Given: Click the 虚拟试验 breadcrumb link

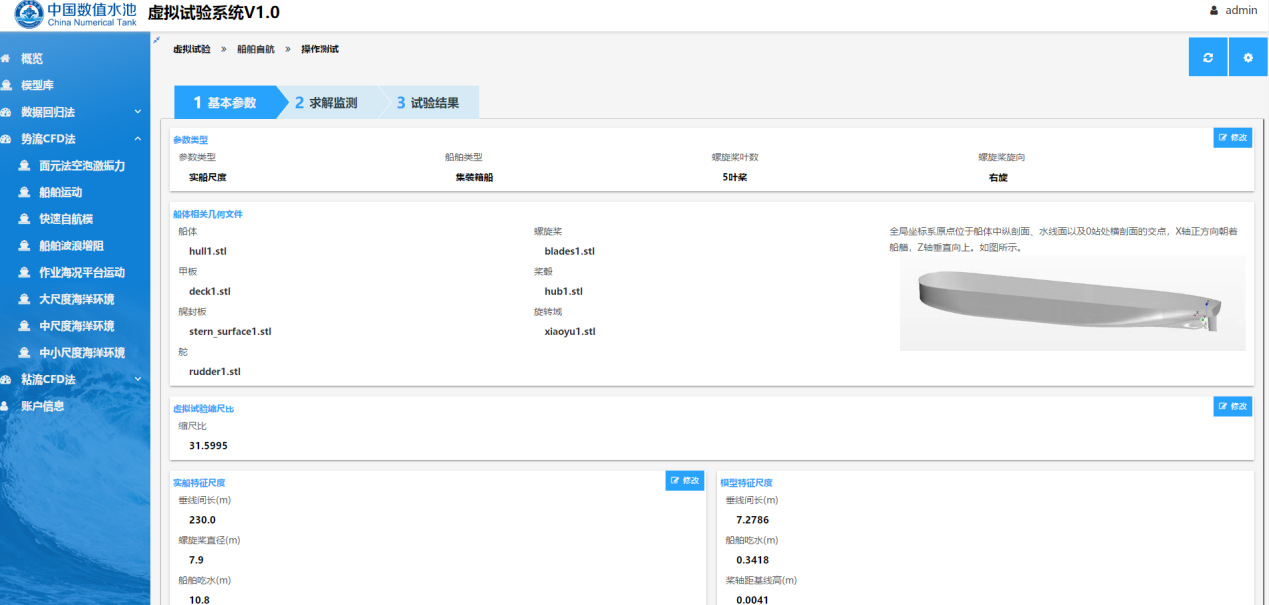Looking at the screenshot, I should click(192, 49).
